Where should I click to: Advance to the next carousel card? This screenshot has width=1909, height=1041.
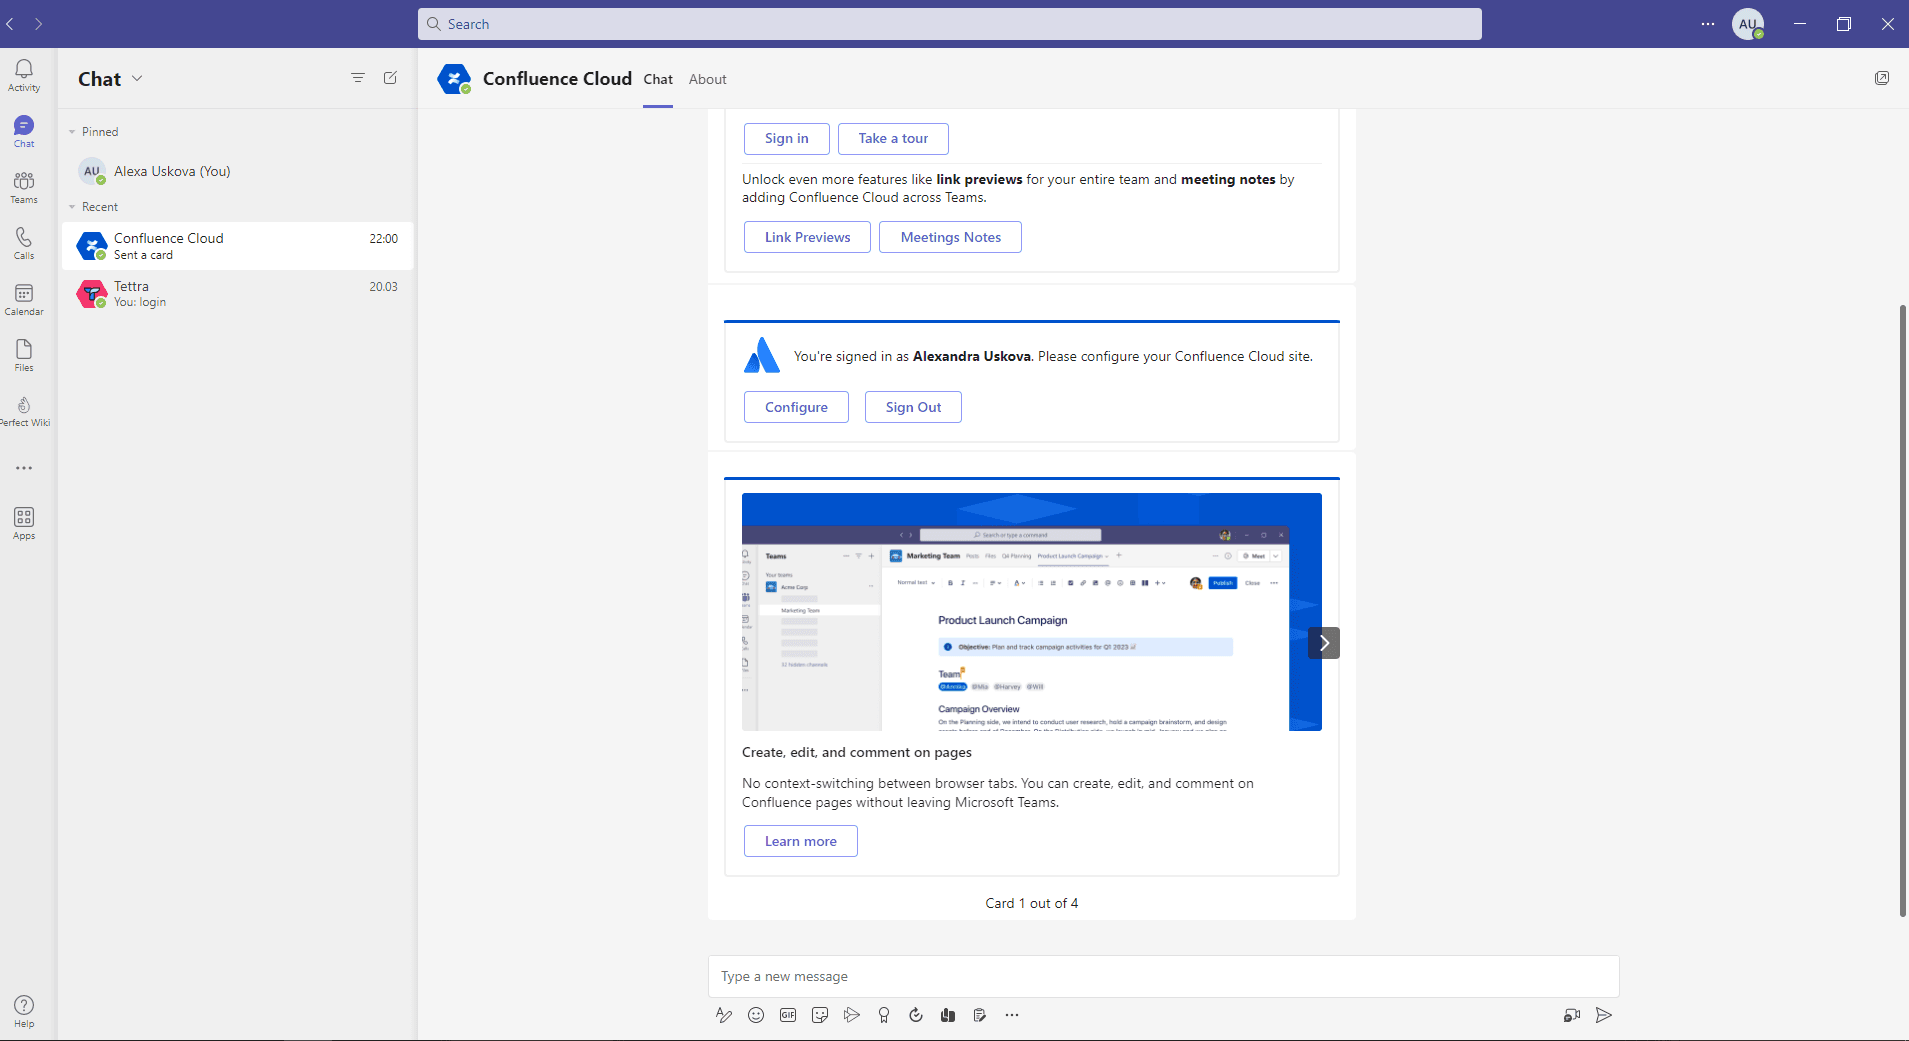click(1324, 643)
